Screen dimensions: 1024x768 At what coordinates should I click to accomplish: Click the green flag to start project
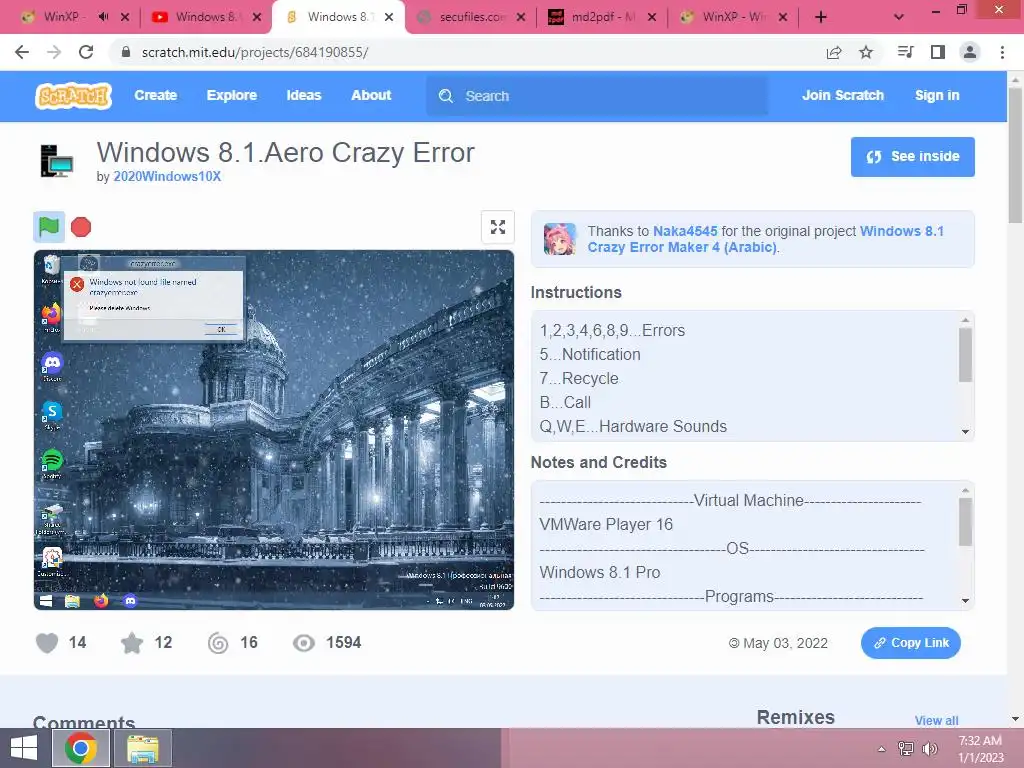(x=49, y=227)
